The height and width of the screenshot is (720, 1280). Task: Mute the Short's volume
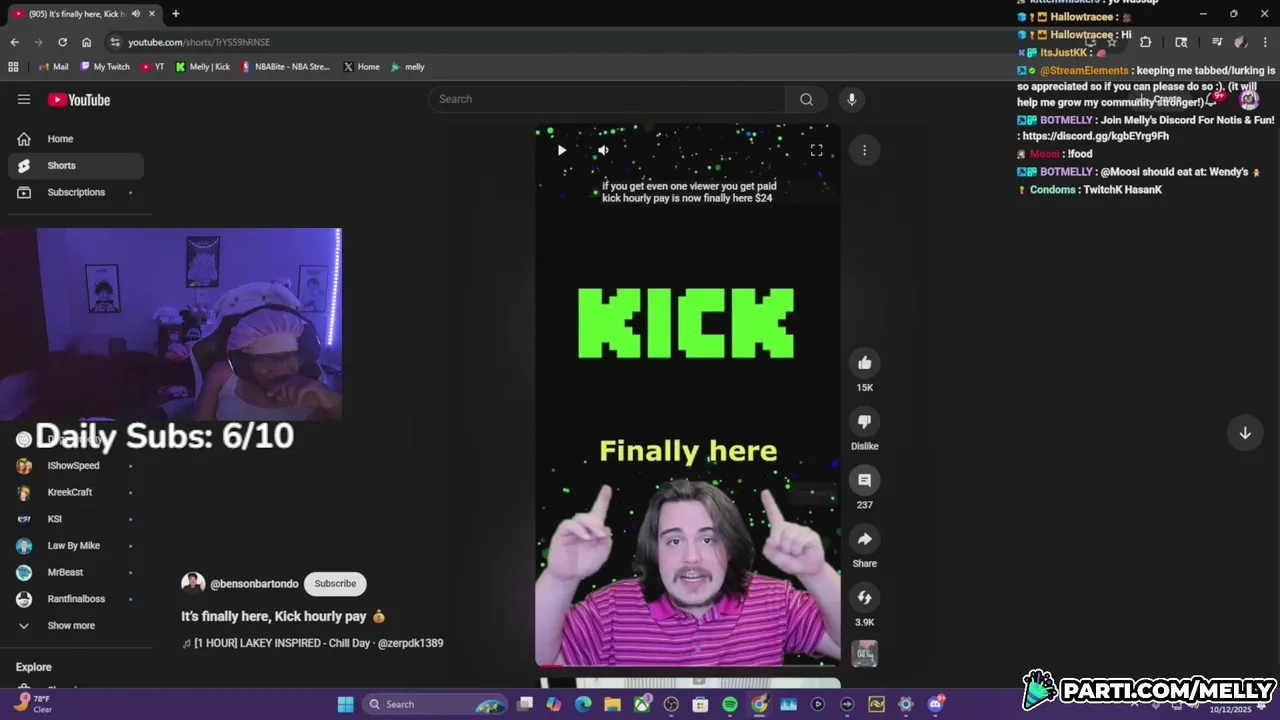pos(603,150)
